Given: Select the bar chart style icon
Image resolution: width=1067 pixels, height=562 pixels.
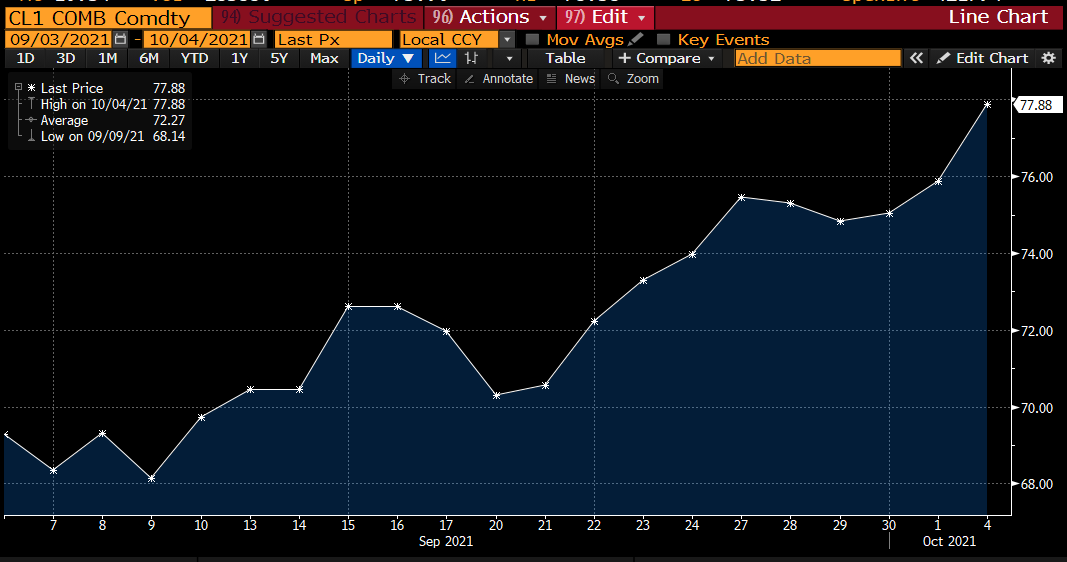Looking at the screenshot, I should pyautogui.click(x=471, y=59).
